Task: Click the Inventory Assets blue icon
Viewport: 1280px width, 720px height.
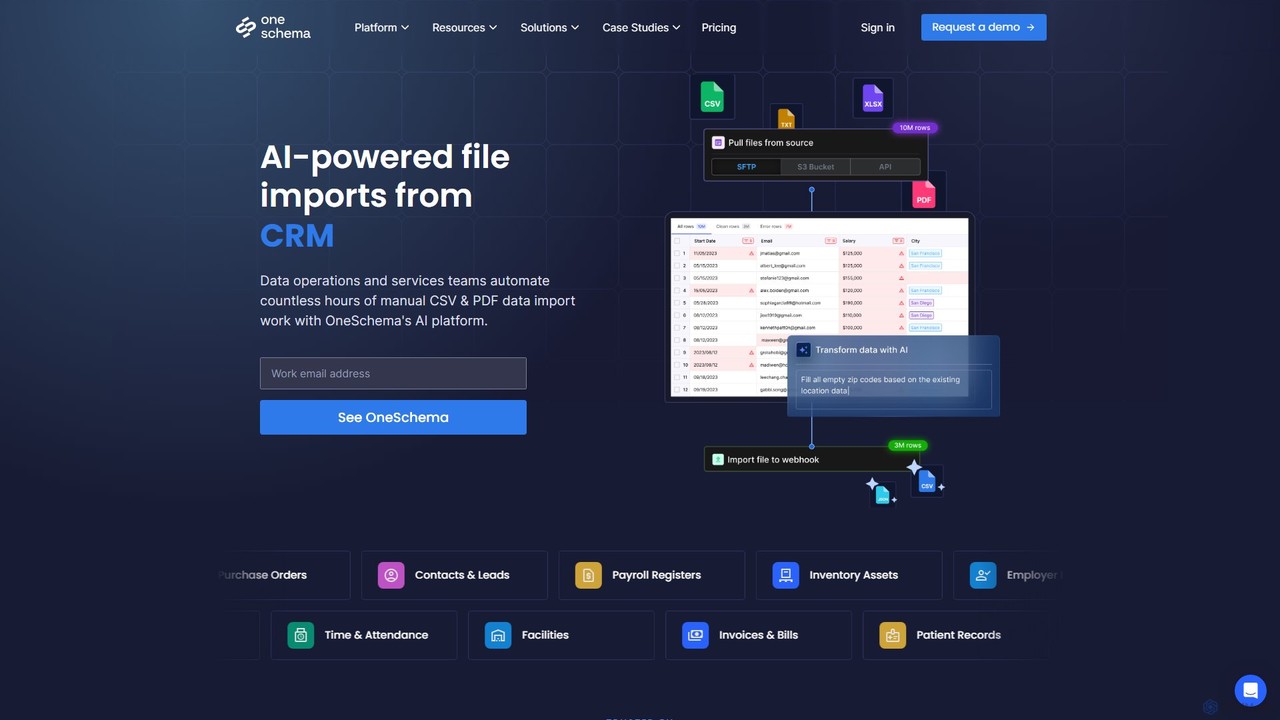Action: click(x=786, y=575)
